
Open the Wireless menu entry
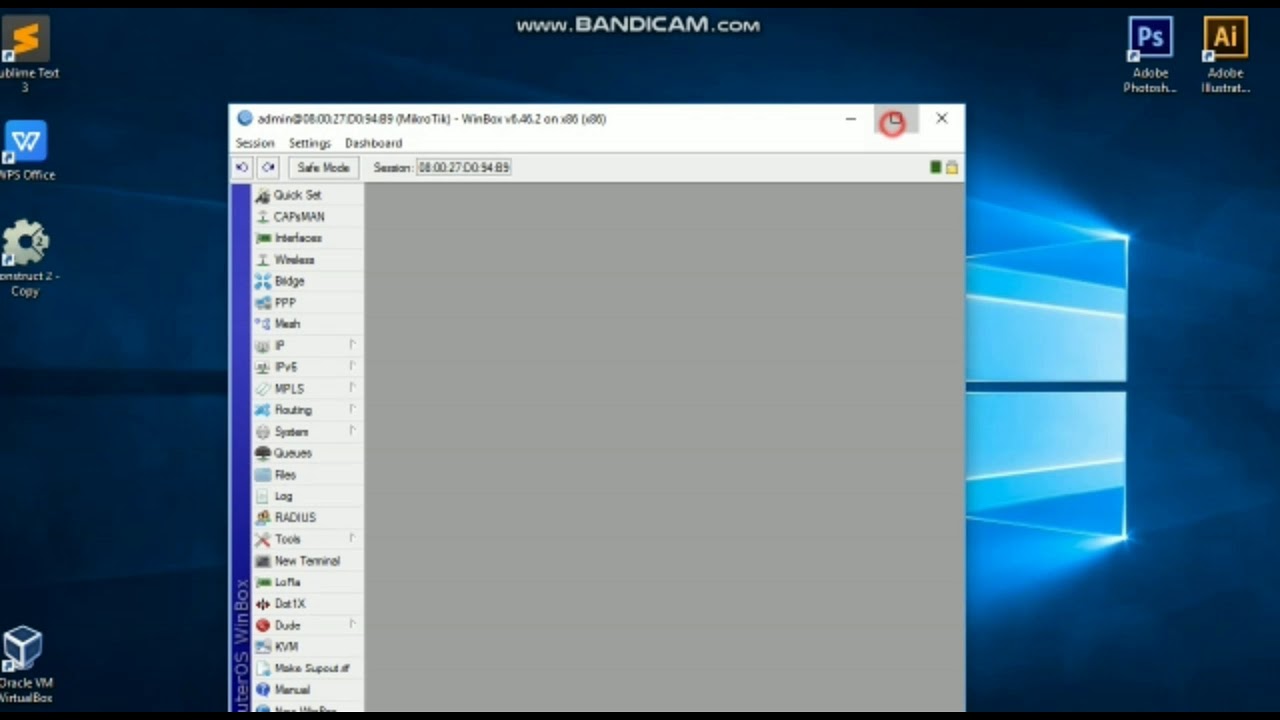307,260
